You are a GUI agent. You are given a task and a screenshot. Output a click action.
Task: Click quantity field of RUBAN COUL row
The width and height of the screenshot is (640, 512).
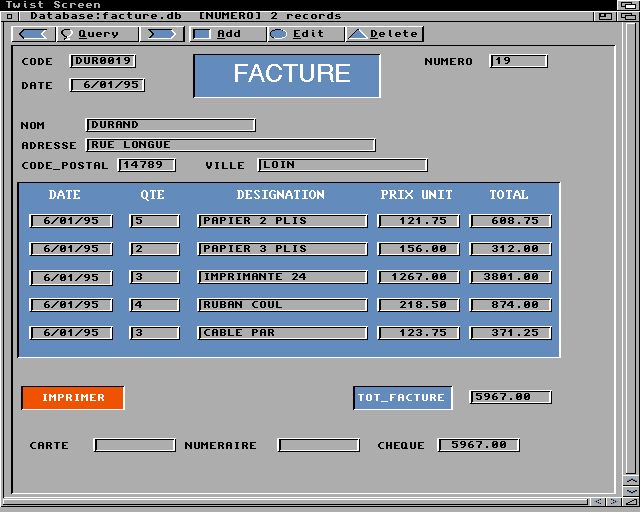point(155,305)
